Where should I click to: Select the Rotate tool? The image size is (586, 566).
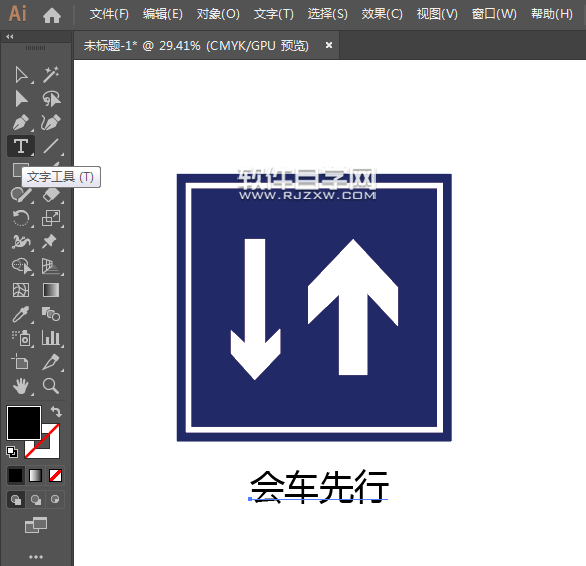click(21, 218)
